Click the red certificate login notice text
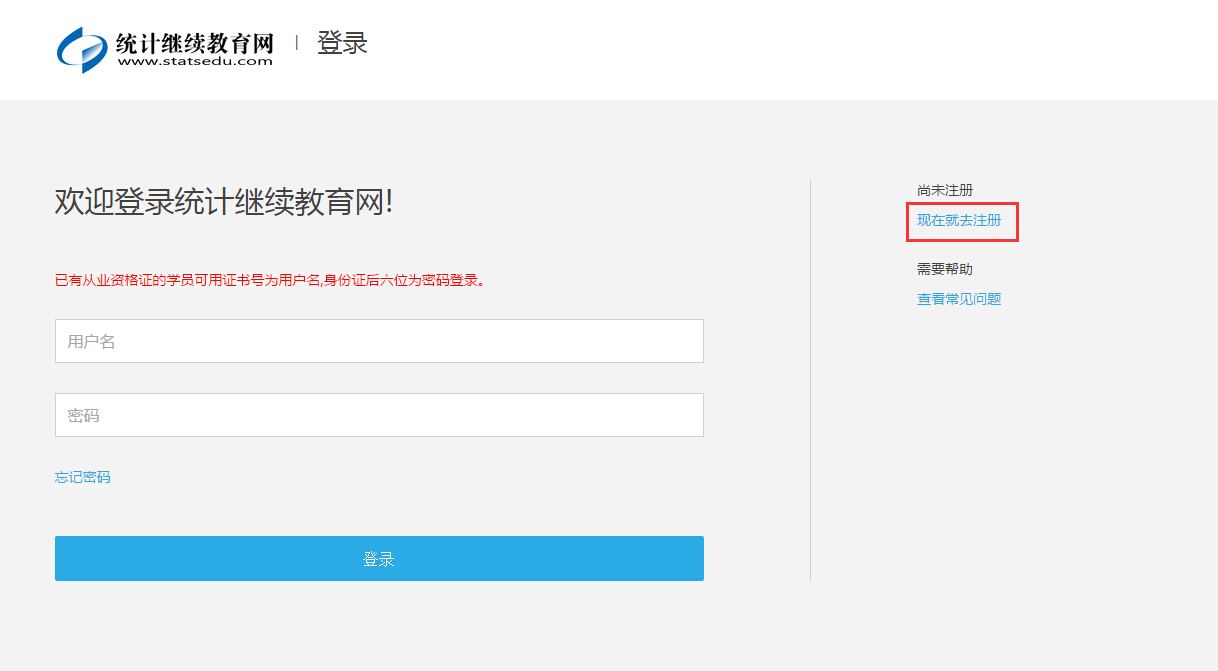 (270, 281)
